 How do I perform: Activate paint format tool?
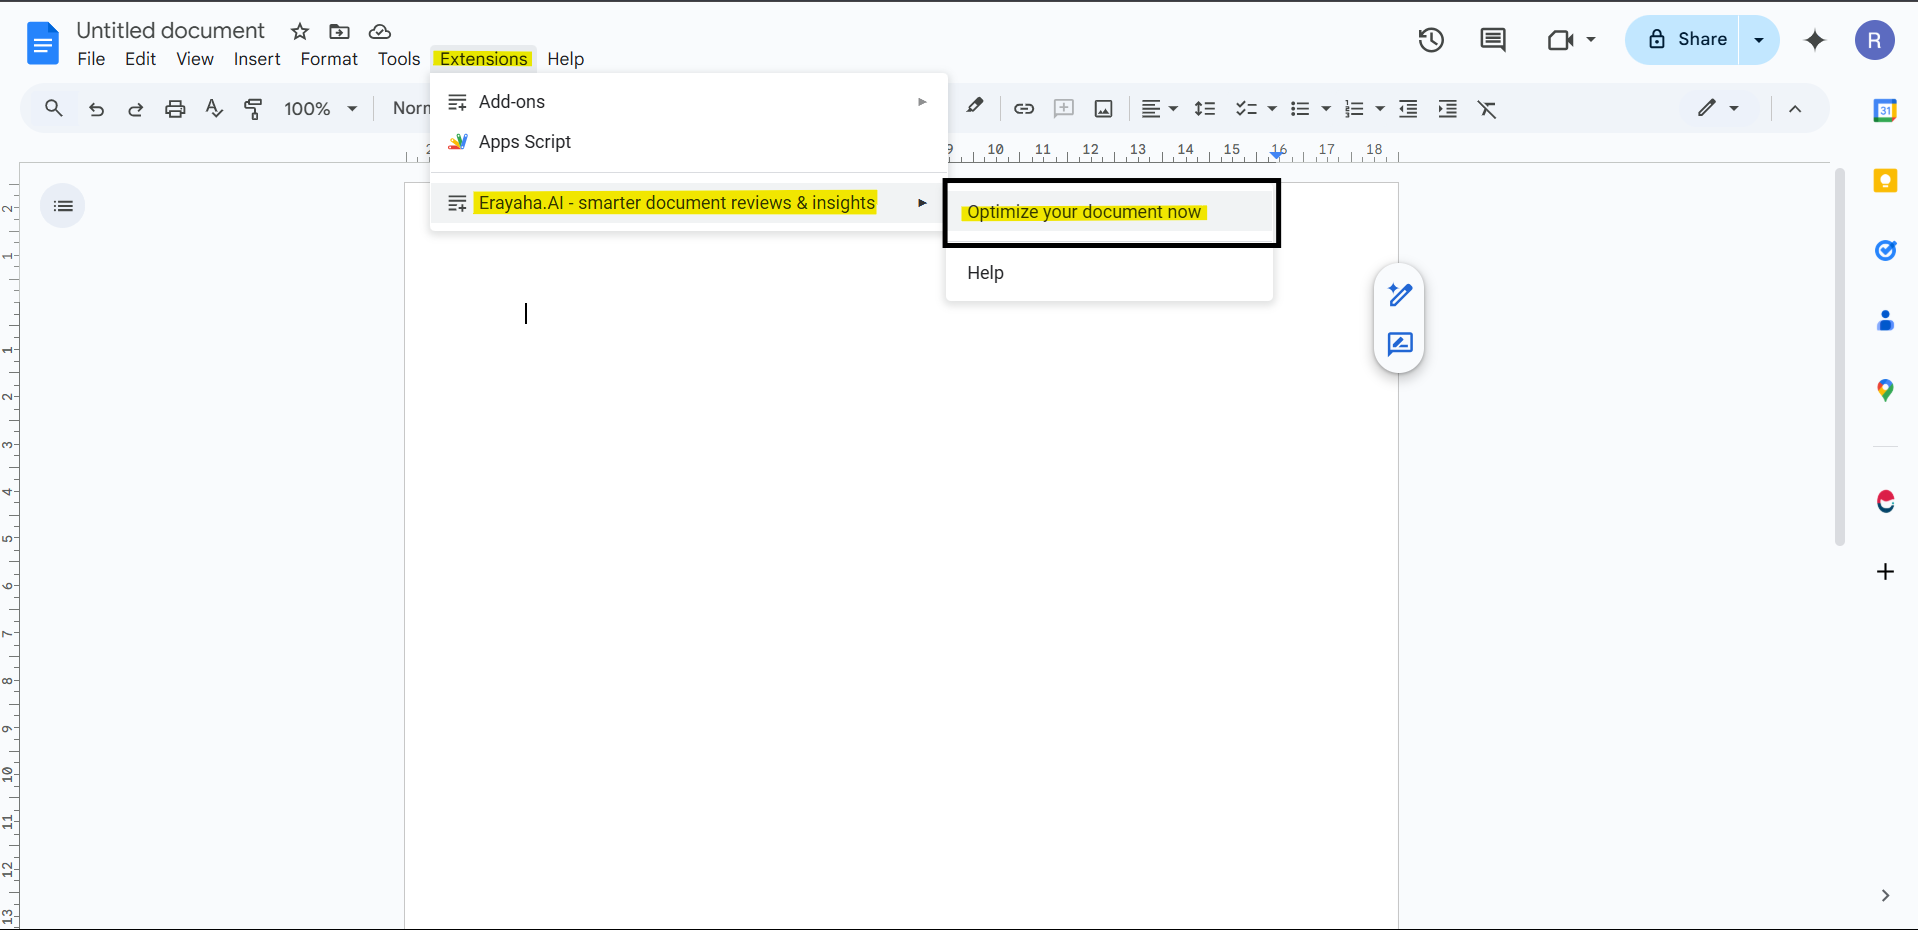click(254, 109)
